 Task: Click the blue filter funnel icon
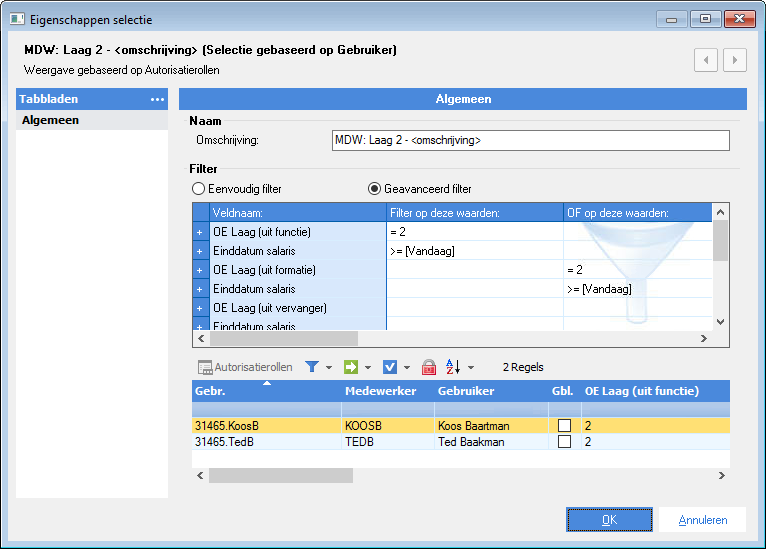tap(312, 367)
